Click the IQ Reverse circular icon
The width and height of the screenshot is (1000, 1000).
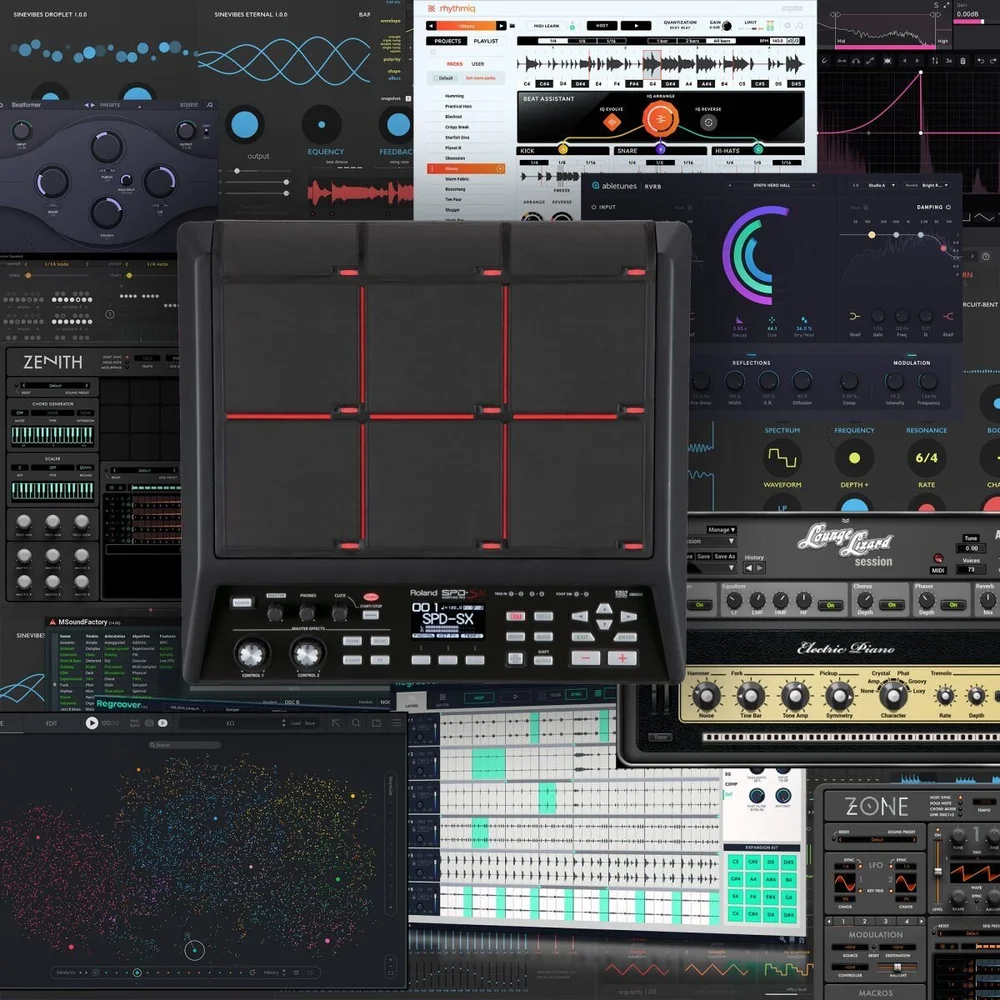pyautogui.click(x=709, y=122)
